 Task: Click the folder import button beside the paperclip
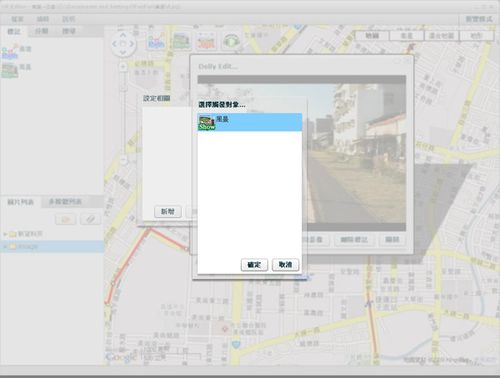(66, 219)
